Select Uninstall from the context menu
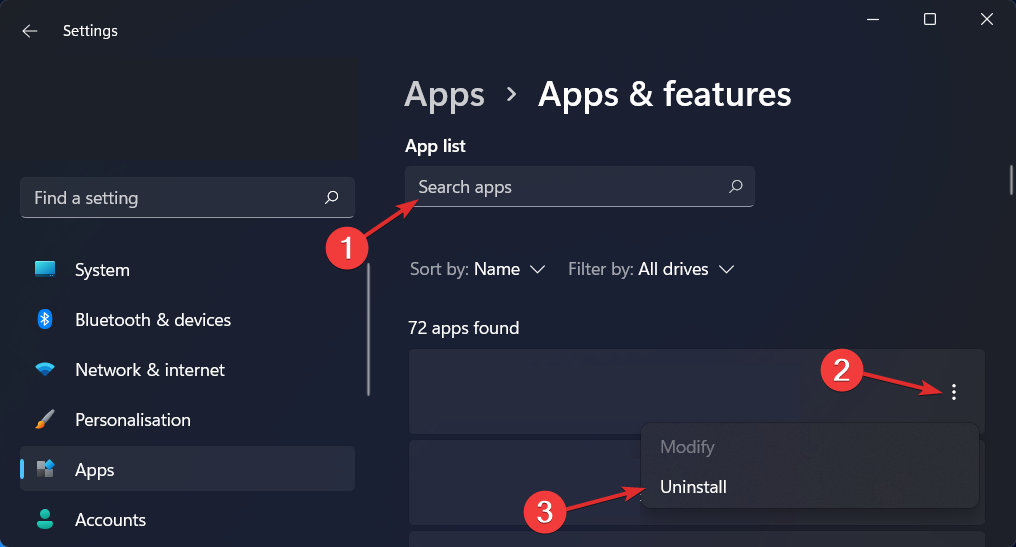Image resolution: width=1016 pixels, height=547 pixels. click(693, 487)
